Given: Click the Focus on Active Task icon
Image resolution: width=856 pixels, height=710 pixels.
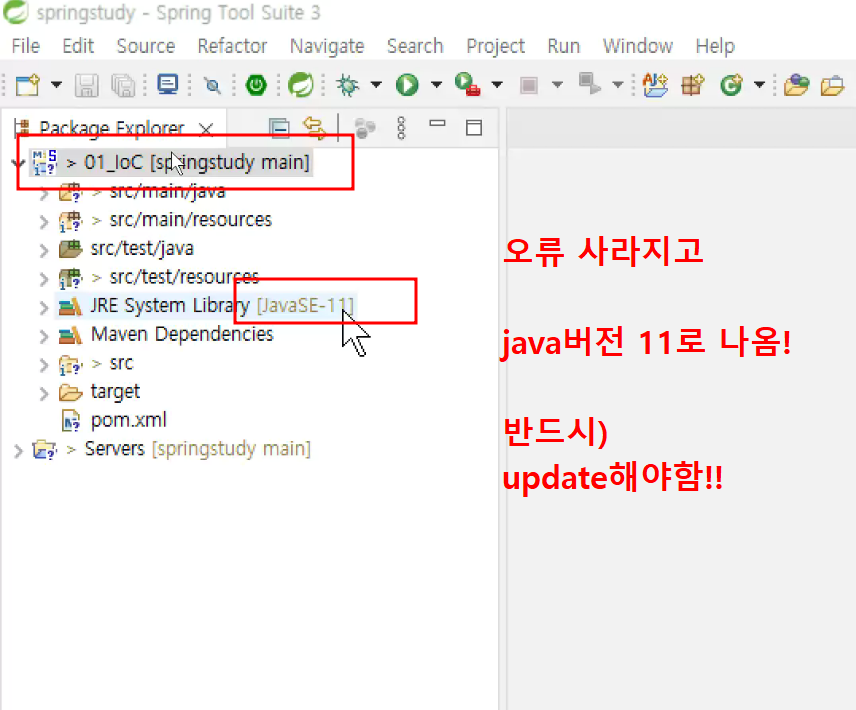Looking at the screenshot, I should pos(365,128).
